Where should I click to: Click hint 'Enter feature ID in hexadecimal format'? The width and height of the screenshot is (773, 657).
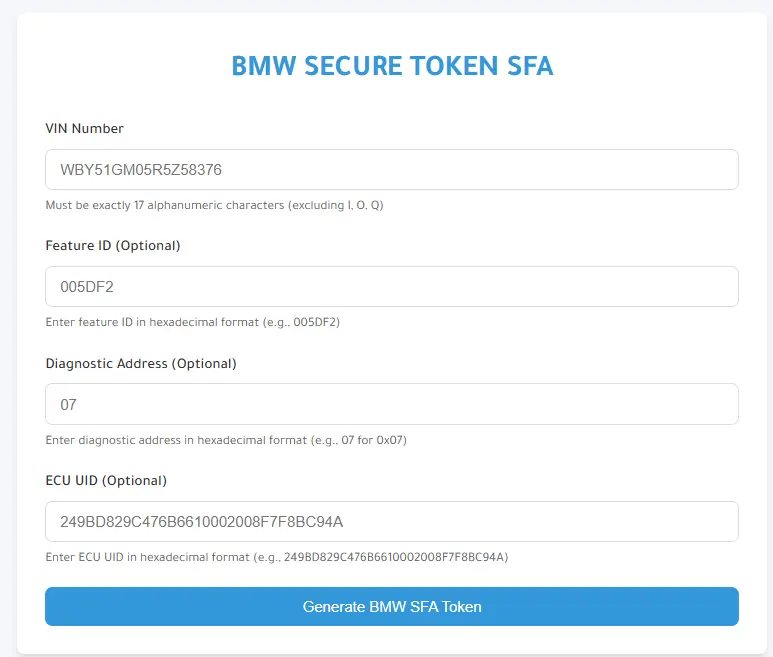pos(193,322)
